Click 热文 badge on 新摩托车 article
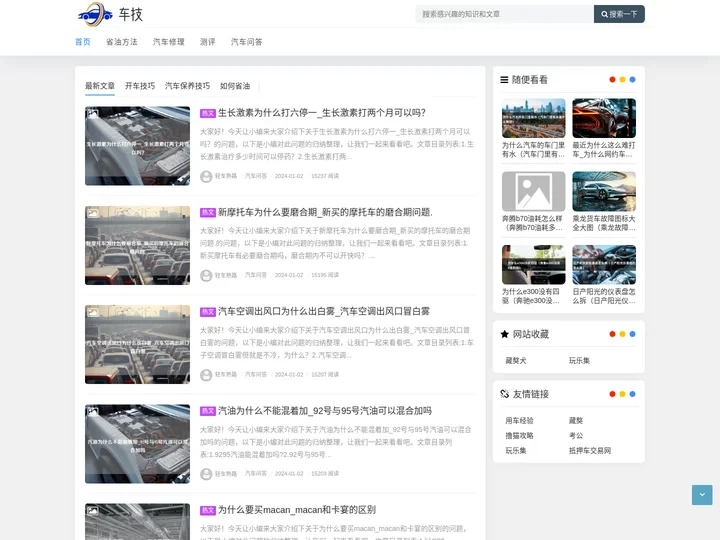The height and width of the screenshot is (540, 720). pos(208,213)
